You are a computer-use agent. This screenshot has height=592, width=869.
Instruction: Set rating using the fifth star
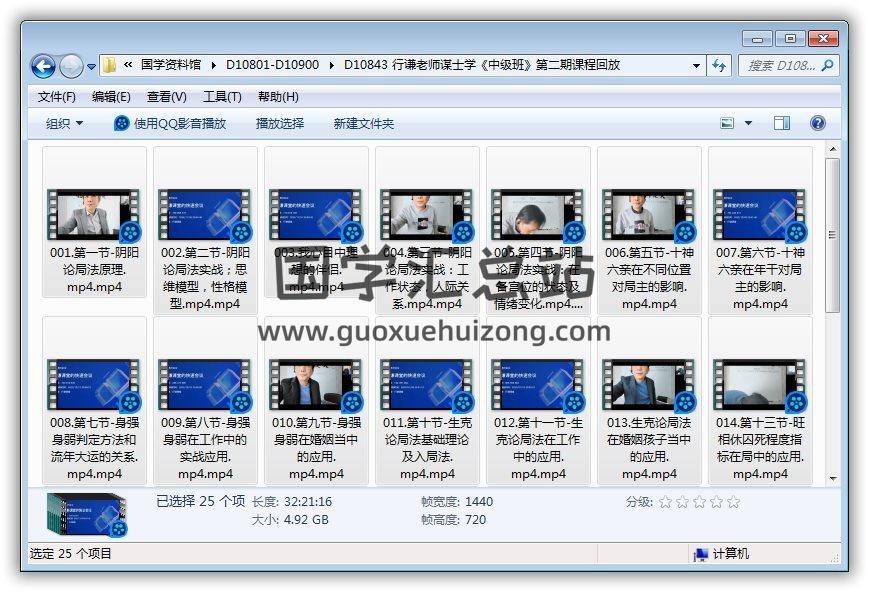pos(734,502)
